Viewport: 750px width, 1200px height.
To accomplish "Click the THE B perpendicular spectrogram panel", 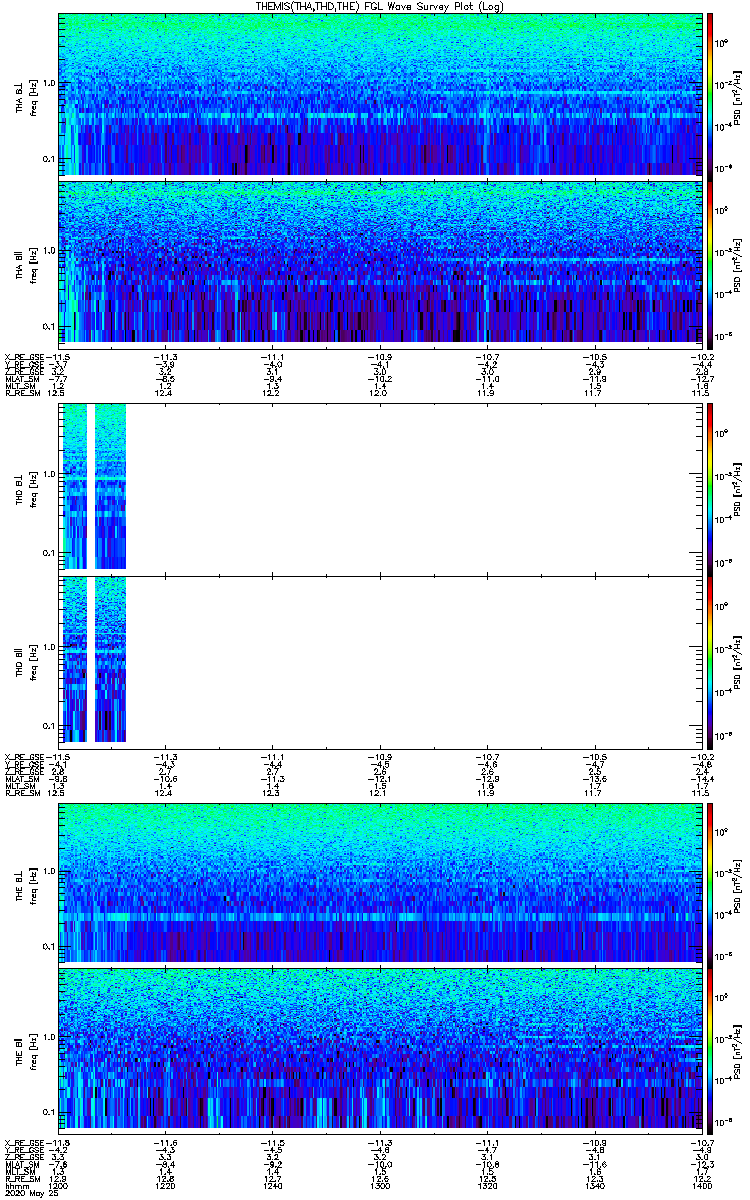I will pos(379,882).
